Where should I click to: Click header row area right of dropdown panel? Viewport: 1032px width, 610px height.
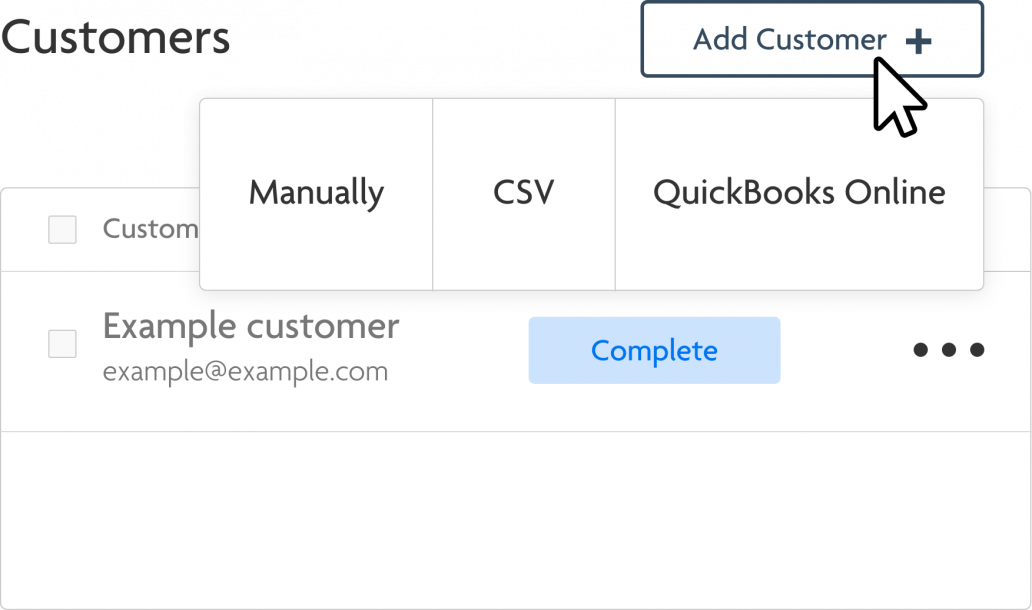coord(1007,230)
